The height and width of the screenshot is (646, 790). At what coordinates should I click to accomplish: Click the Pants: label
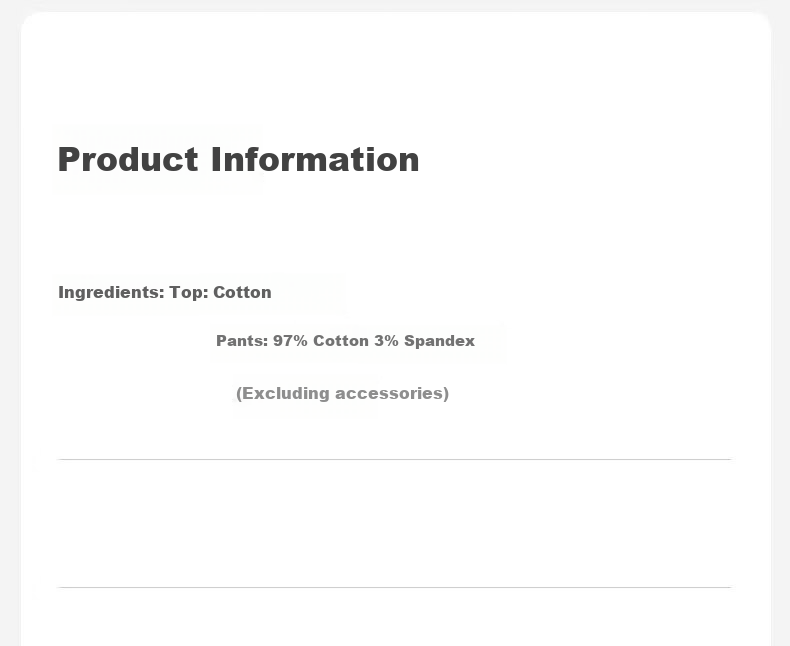242,341
